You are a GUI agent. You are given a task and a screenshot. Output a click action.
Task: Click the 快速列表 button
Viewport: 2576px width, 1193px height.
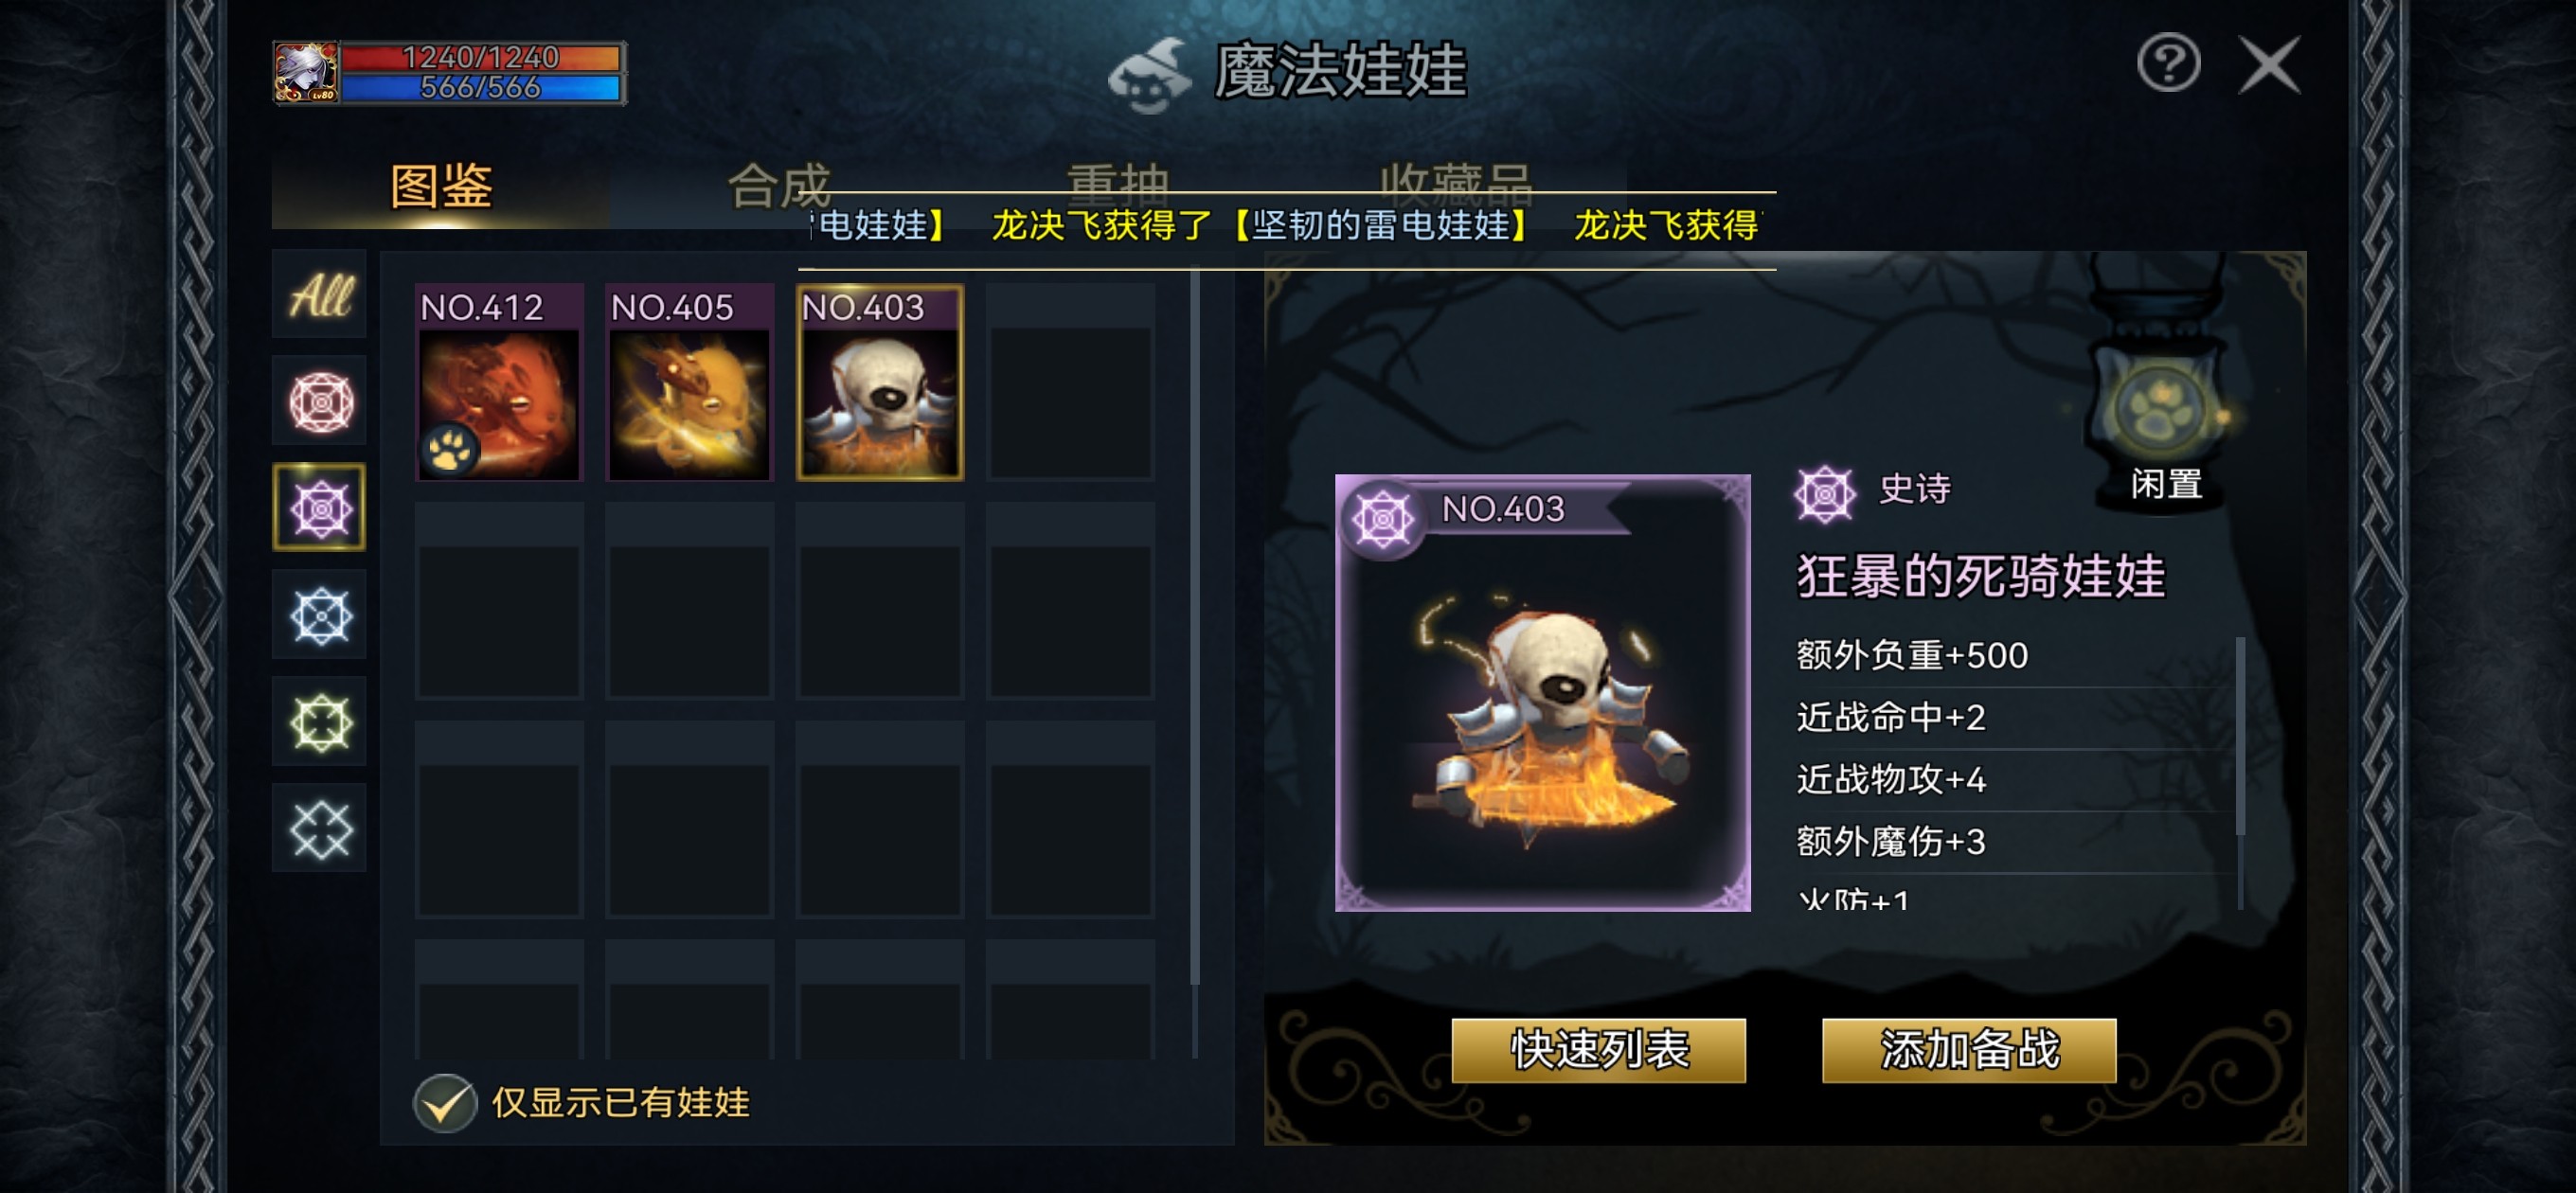[1599, 1050]
